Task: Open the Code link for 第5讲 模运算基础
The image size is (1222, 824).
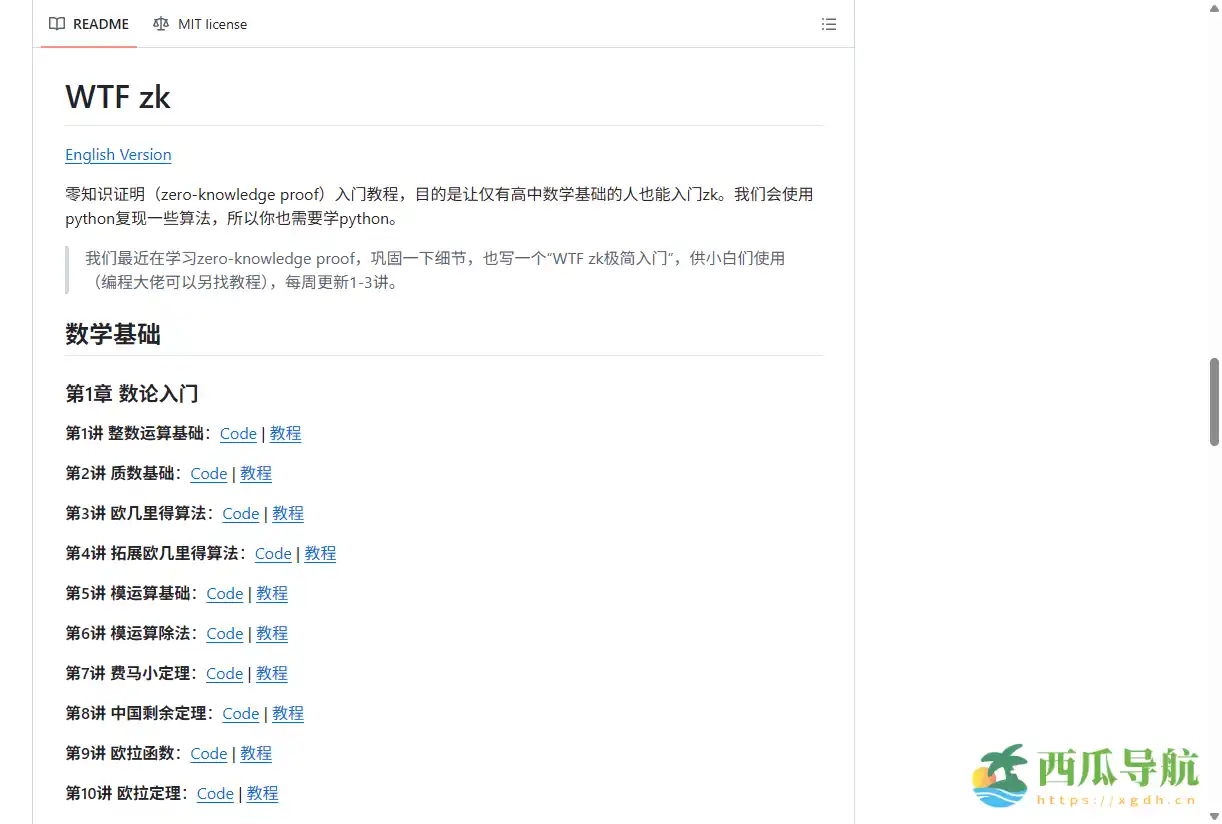Action: tap(224, 593)
